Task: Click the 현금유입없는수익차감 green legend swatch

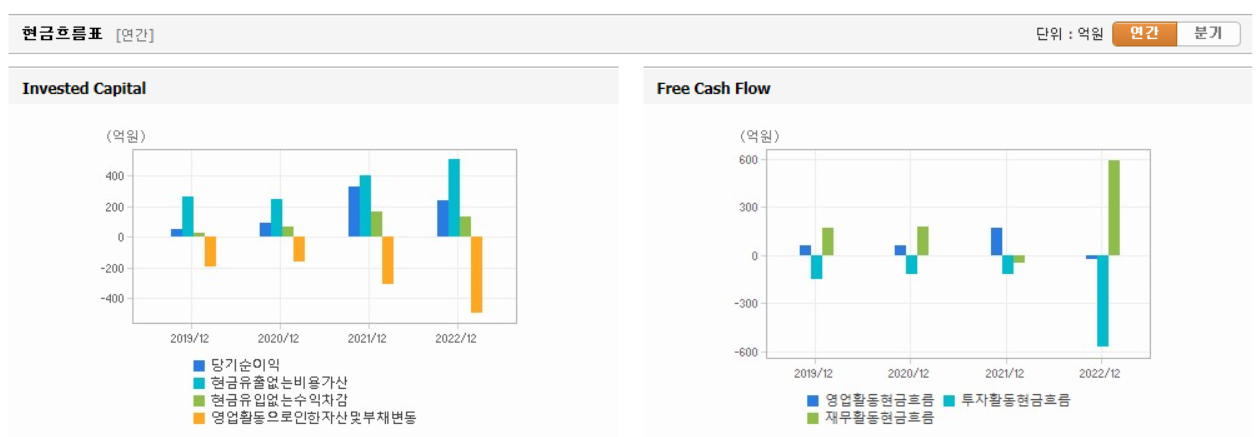Action: click(199, 400)
